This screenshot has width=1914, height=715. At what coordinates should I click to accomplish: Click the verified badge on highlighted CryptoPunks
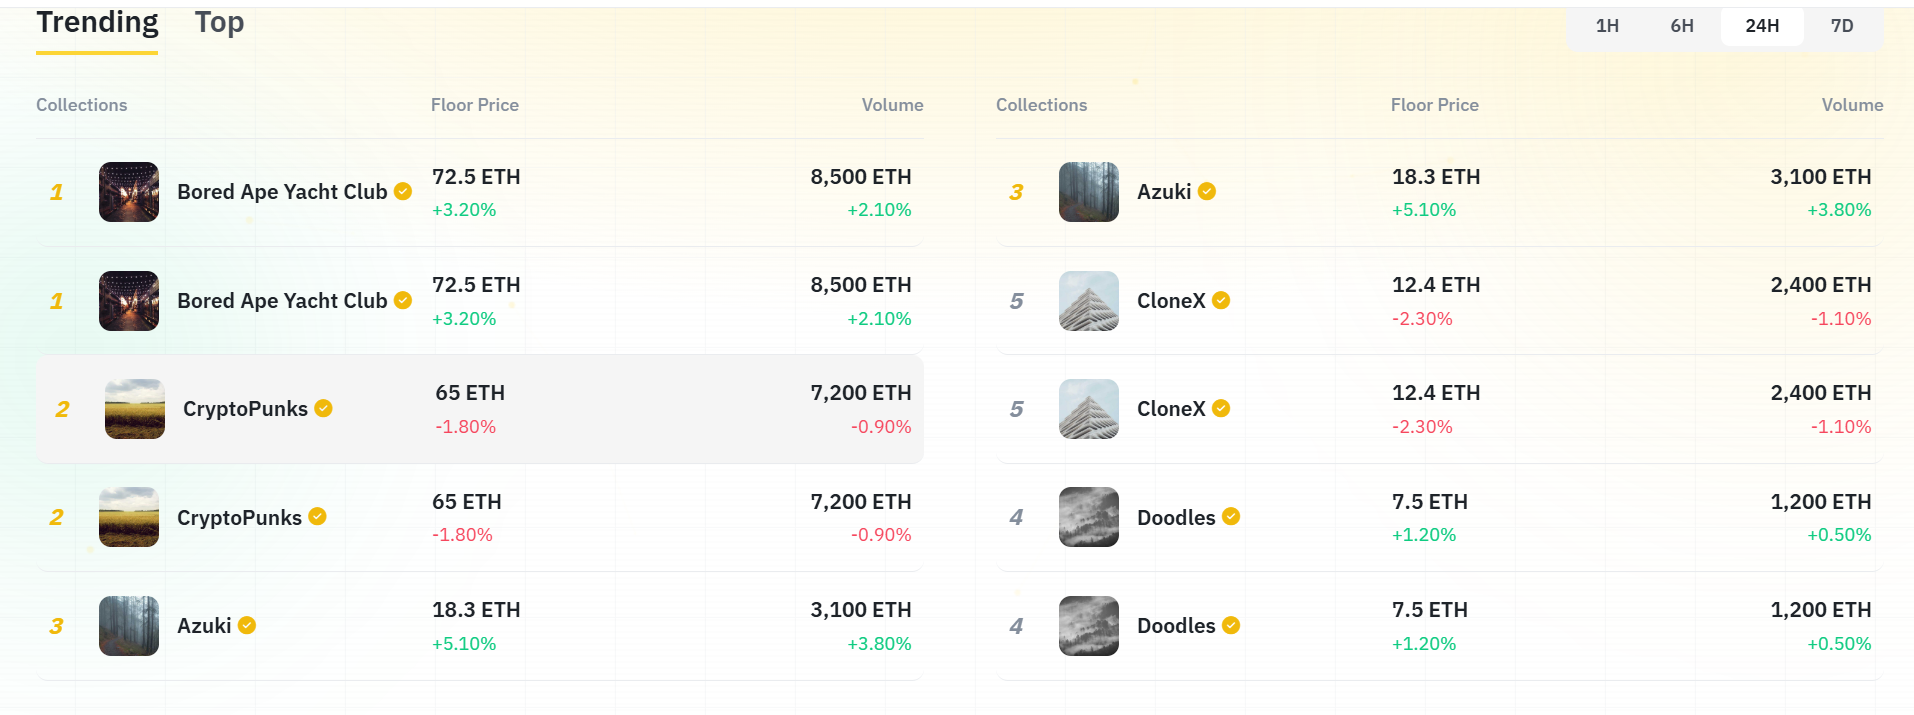click(x=323, y=408)
